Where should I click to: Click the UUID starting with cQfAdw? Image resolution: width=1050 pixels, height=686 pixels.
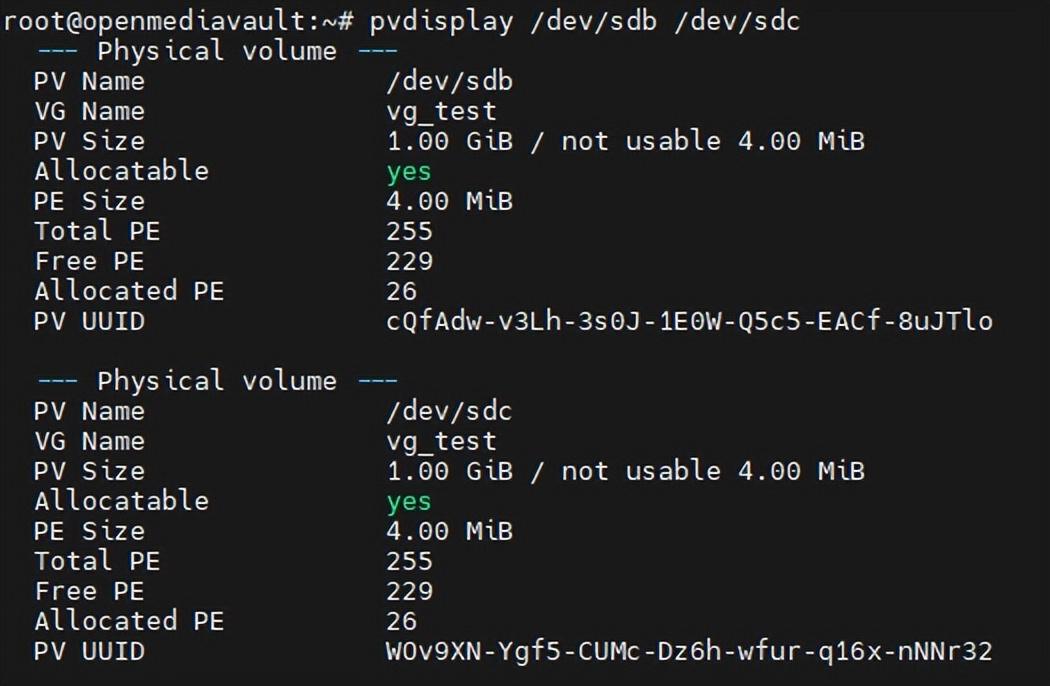(689, 321)
